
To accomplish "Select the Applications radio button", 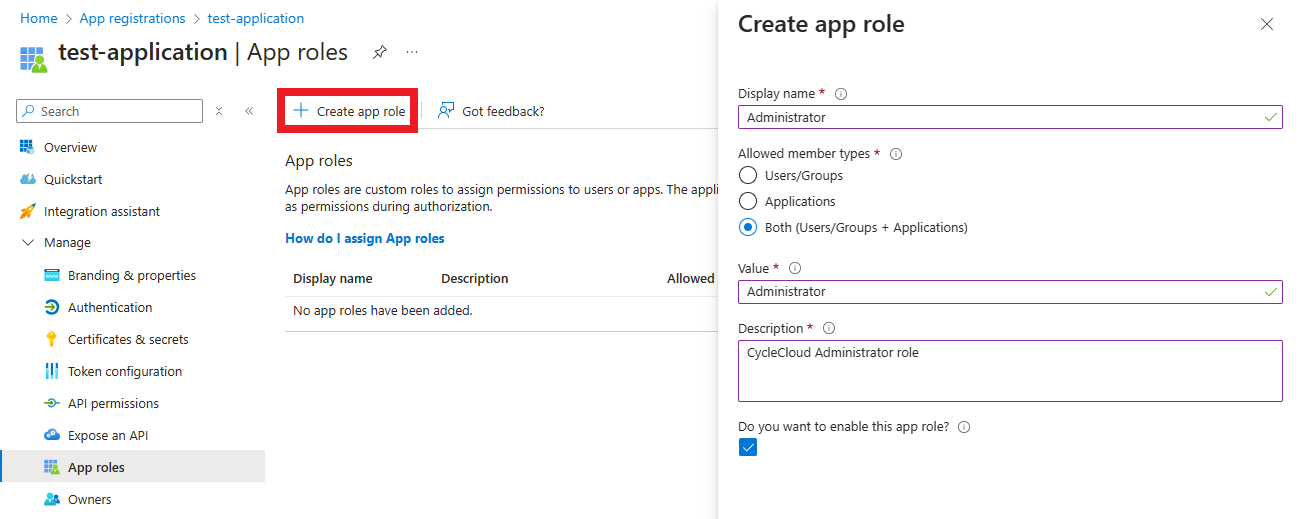I will (x=748, y=201).
